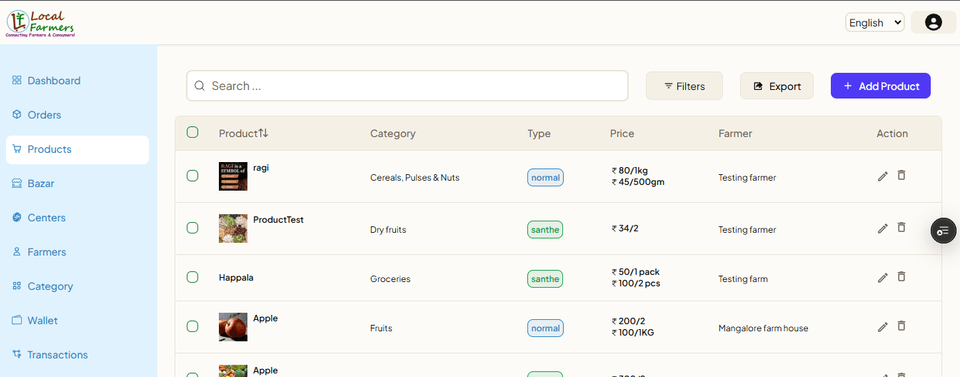Image resolution: width=960 pixels, height=377 pixels.
Task: Click the '₹ 100/2 pcs' price text
Action: (636, 283)
